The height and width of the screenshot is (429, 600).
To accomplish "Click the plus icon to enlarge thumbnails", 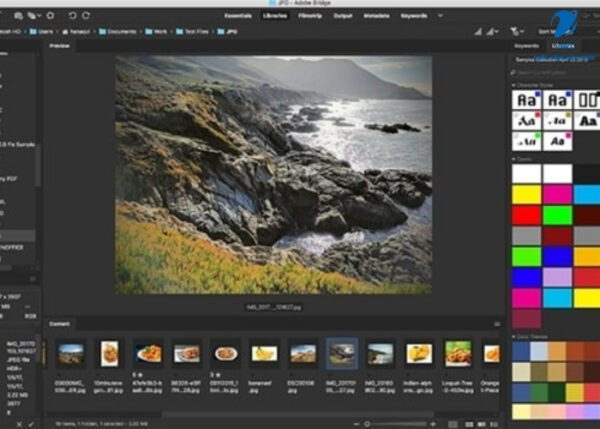I will coord(433,424).
